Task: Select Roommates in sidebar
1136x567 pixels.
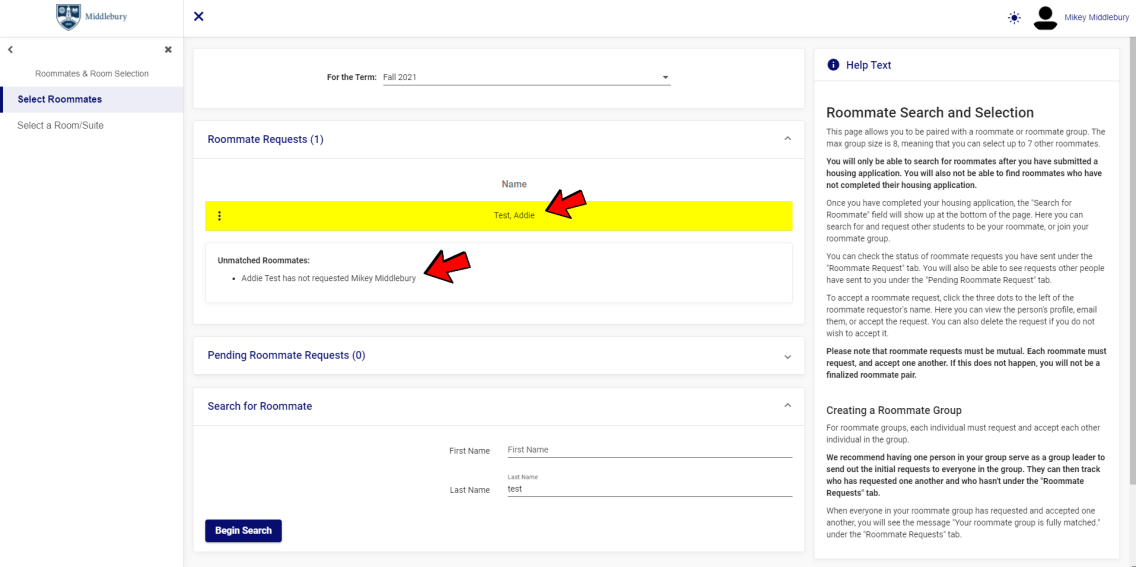Action: (60, 99)
